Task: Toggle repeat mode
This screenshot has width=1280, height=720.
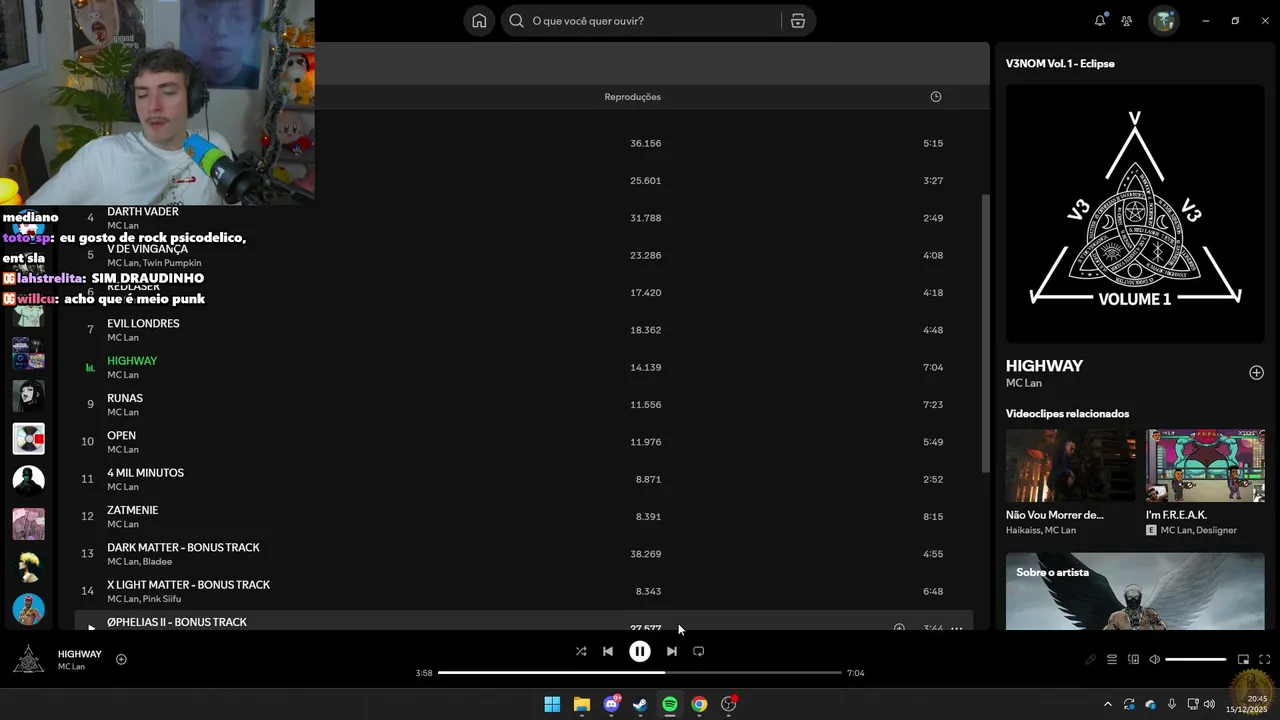Action: 699,651
